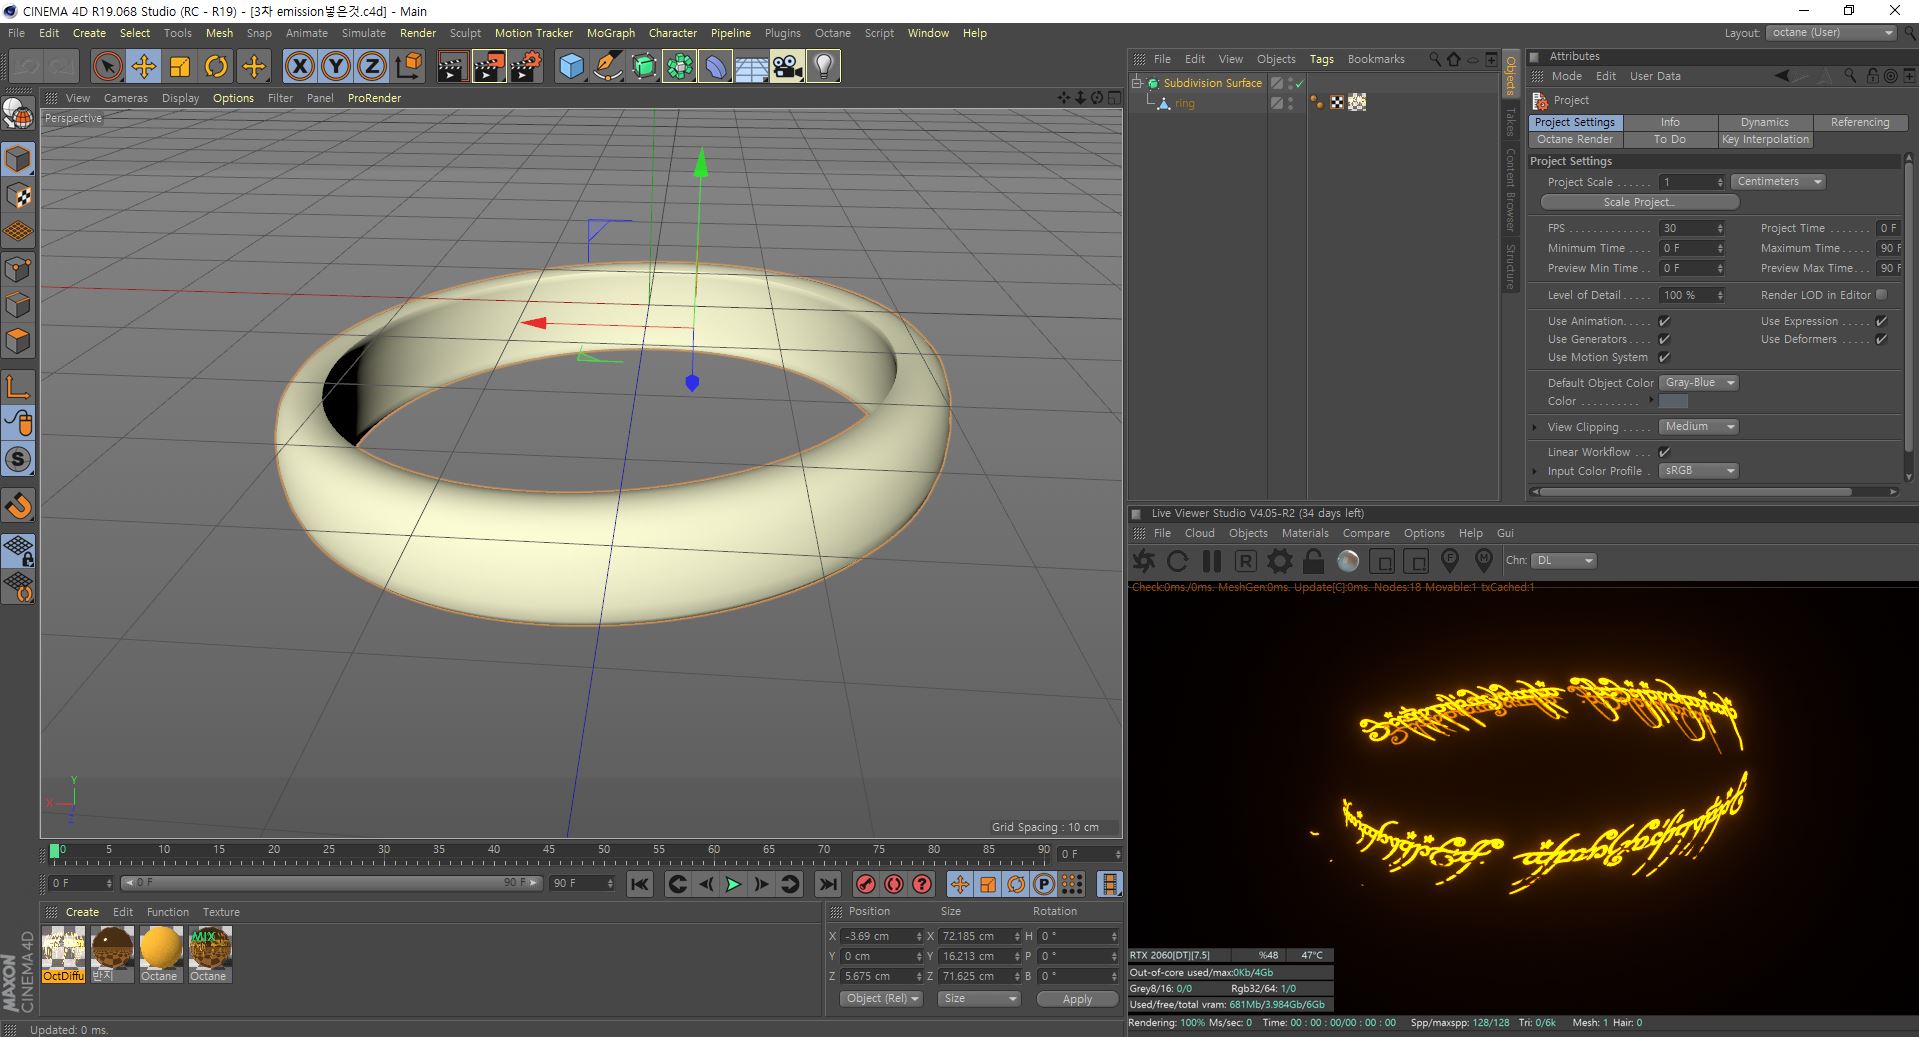Click the Octane clay mode sphere

(1348, 561)
